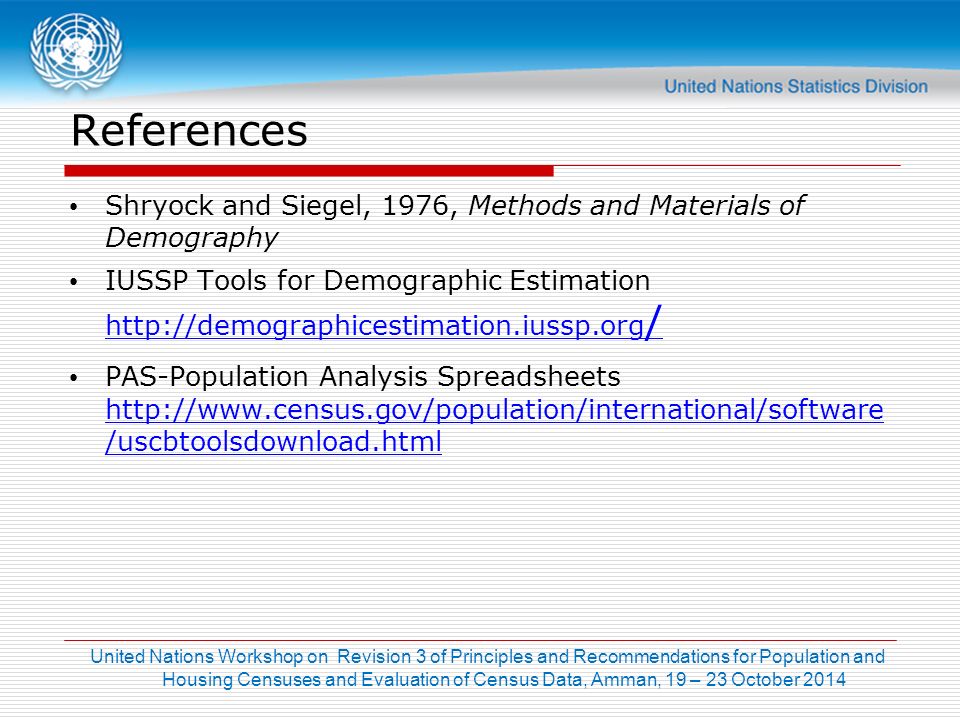This screenshot has width=960, height=720.
Task: Click the United Nations emblem logo
Action: click(x=76, y=53)
